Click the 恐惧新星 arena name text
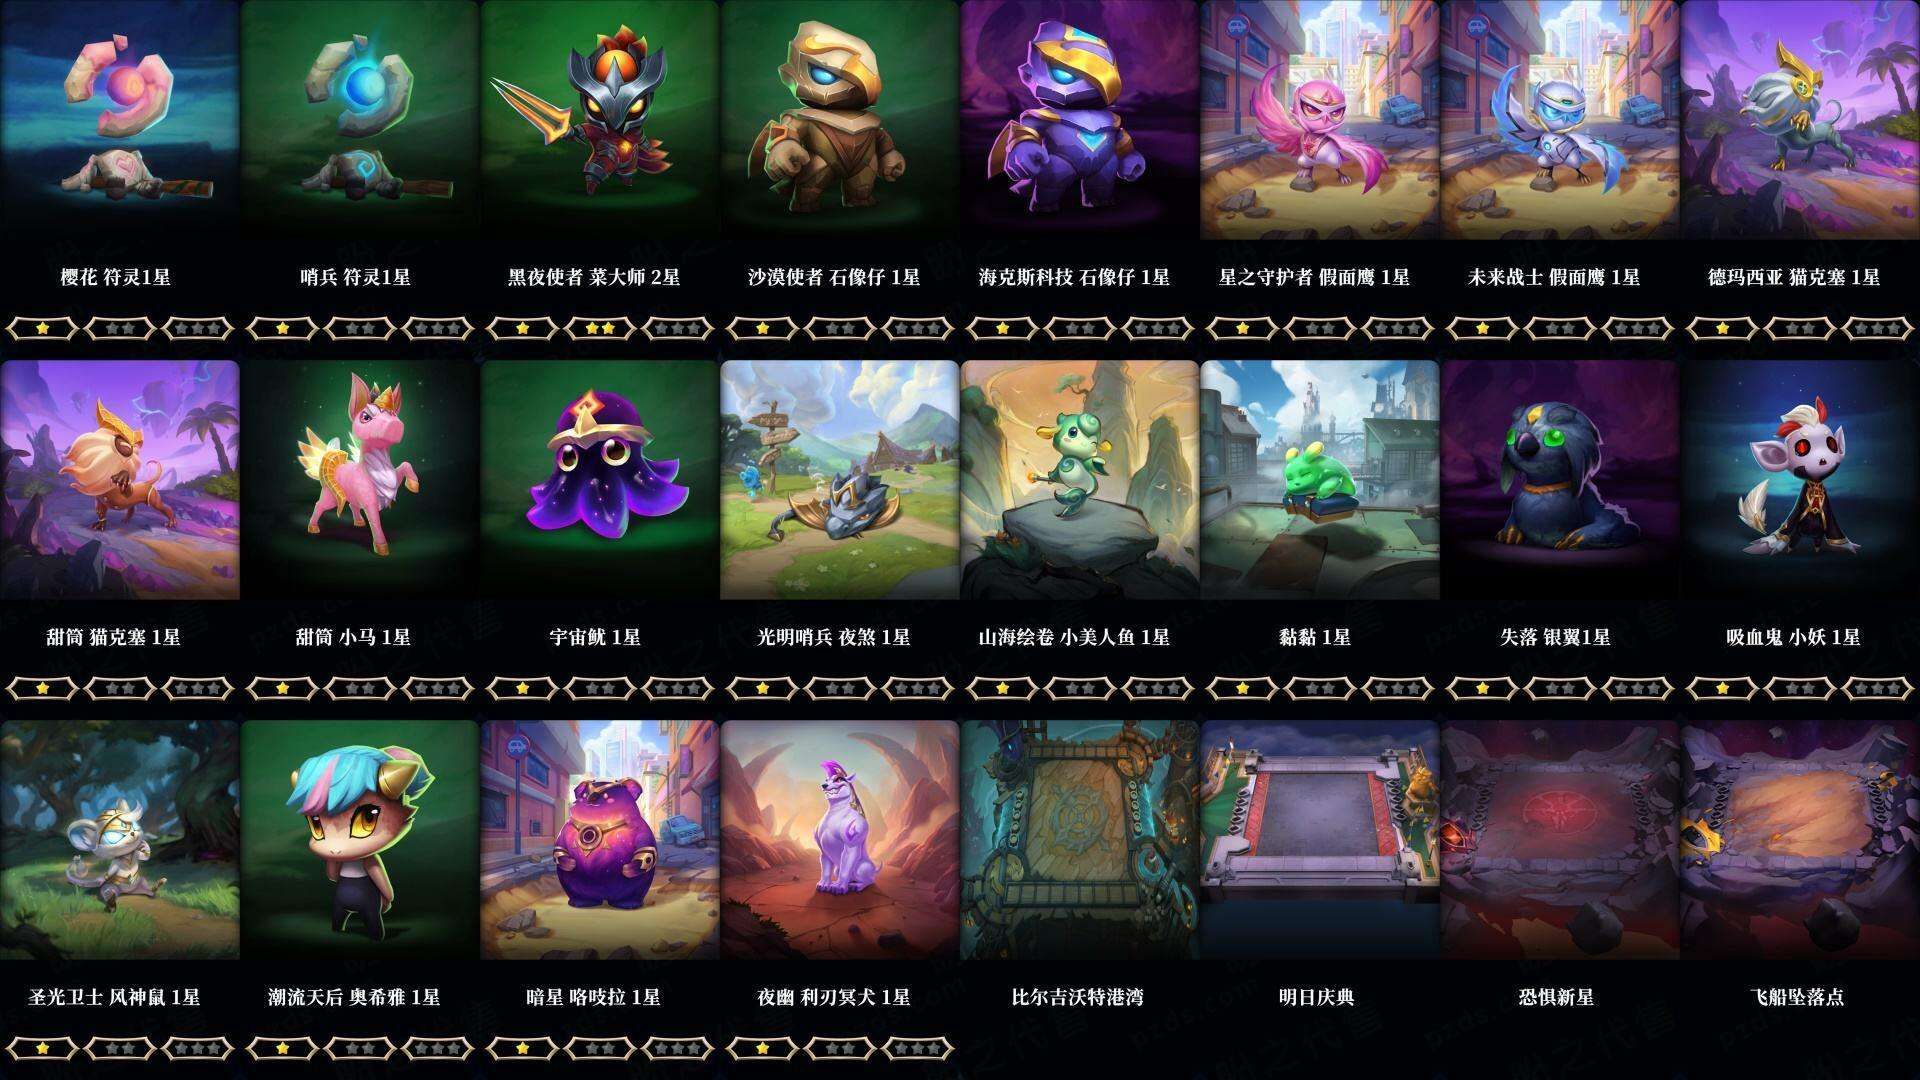This screenshot has height=1080, width=1920. click(x=1556, y=997)
